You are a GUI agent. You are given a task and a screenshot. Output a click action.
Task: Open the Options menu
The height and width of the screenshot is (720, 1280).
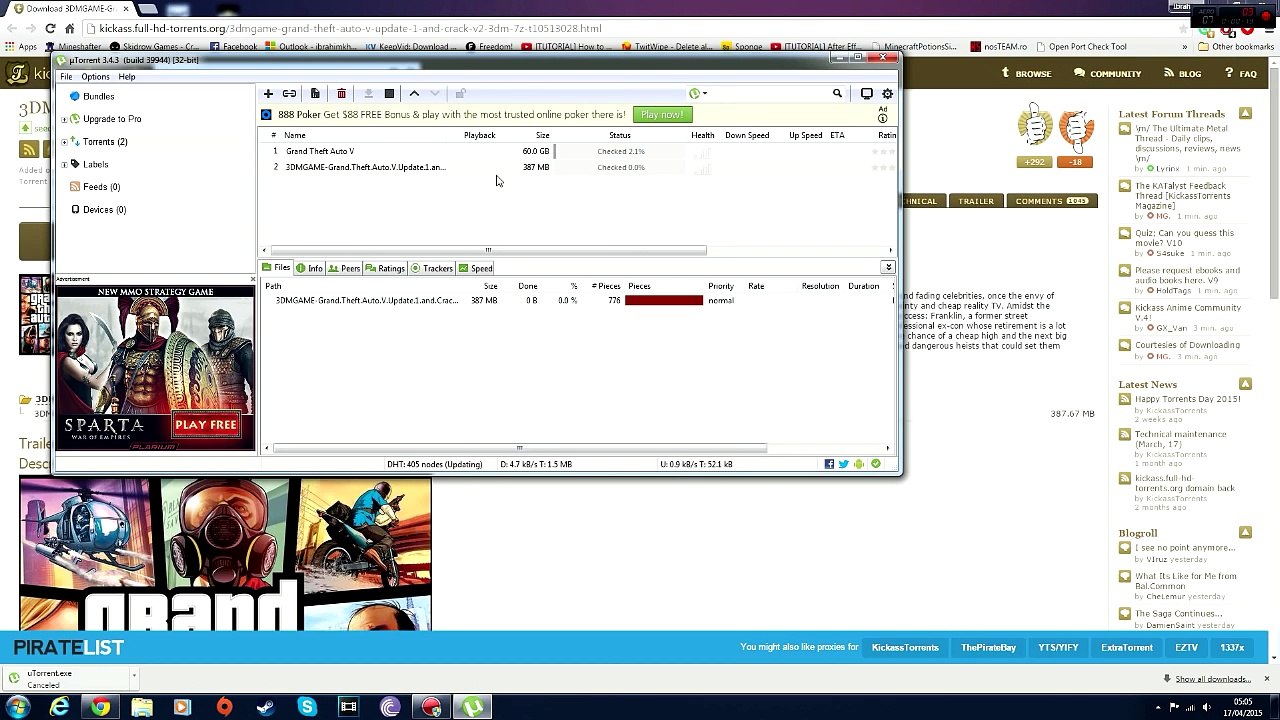[95, 77]
